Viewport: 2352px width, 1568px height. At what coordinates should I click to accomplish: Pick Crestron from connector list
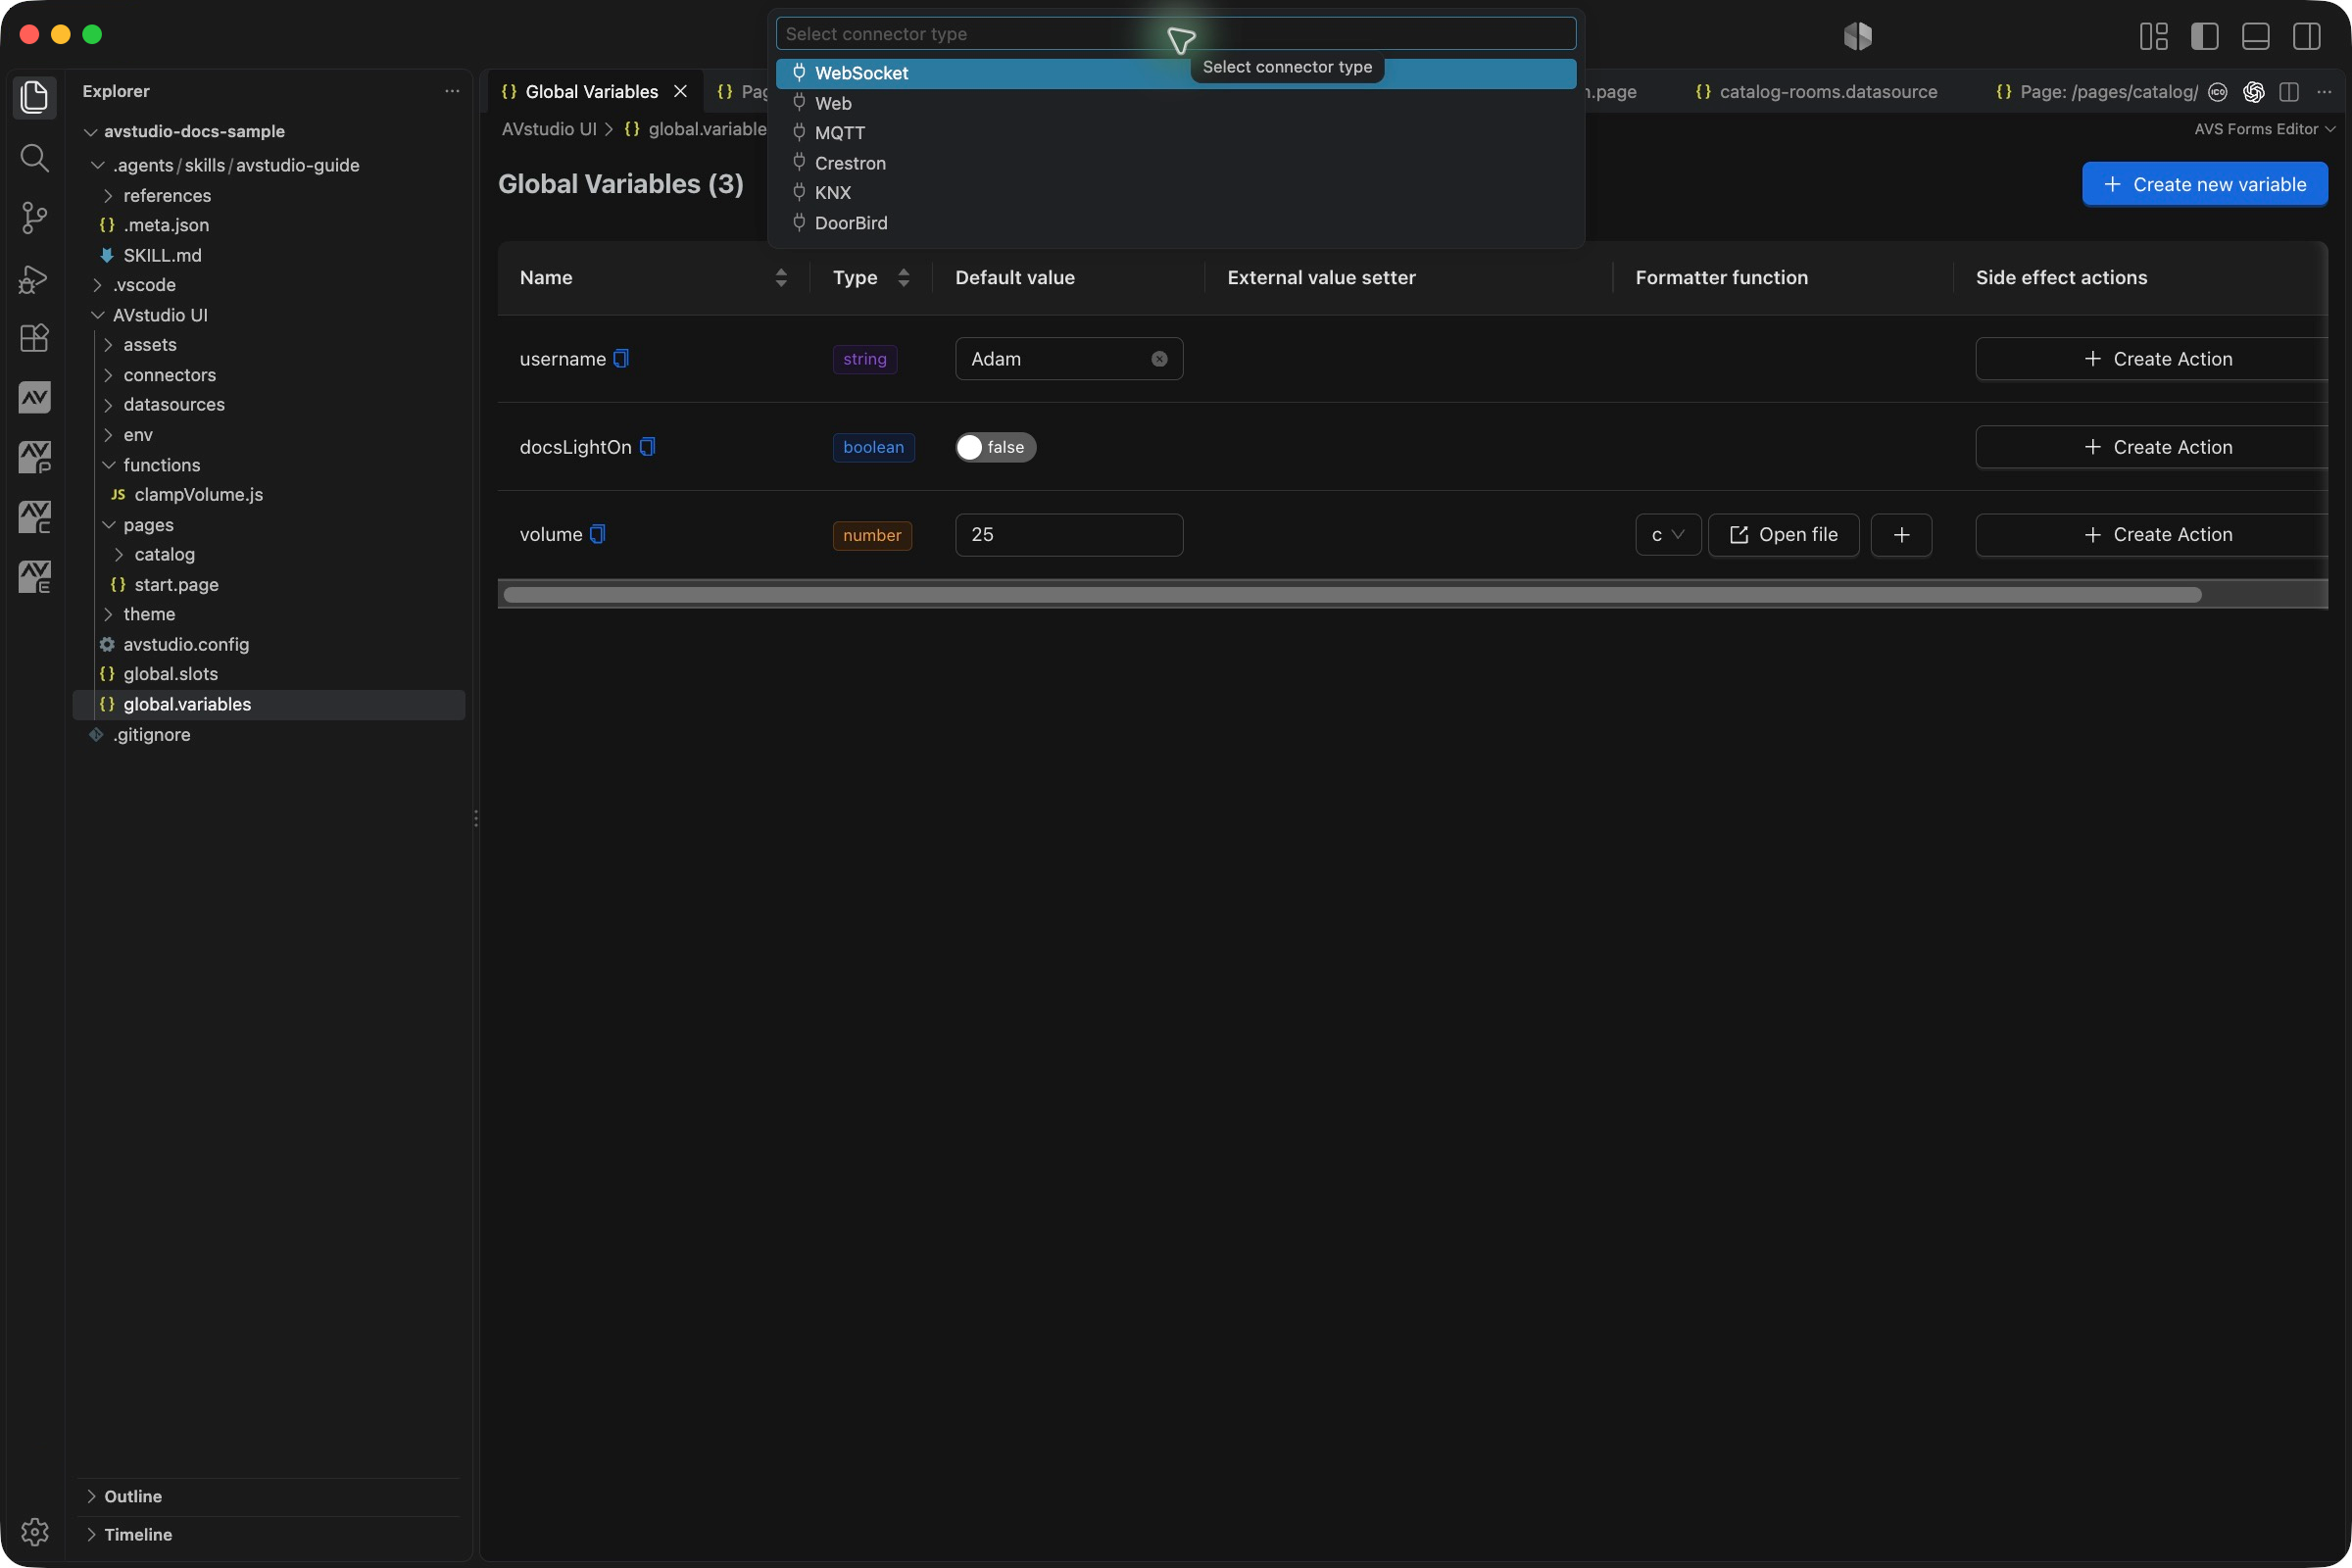(1176, 163)
